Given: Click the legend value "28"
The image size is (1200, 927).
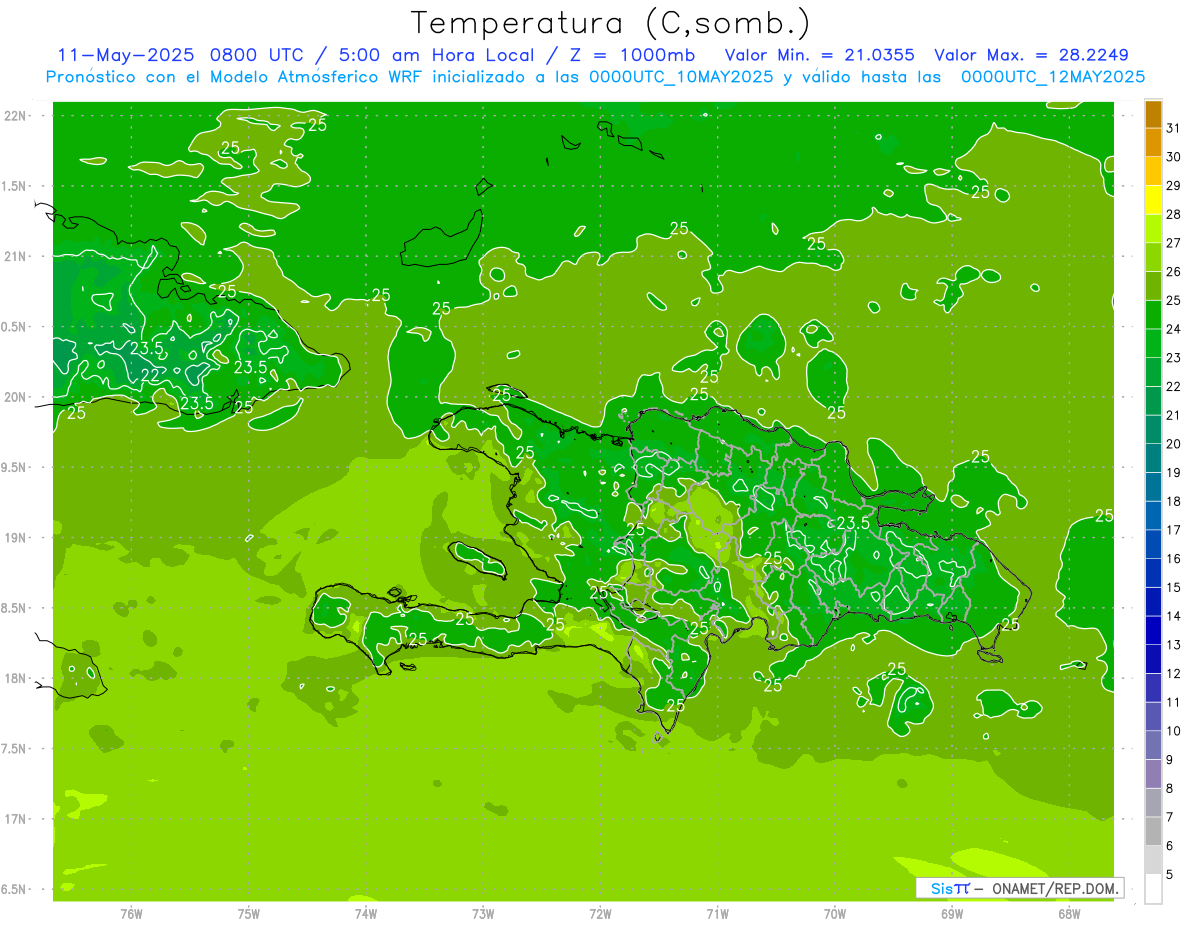Looking at the screenshot, I should (1174, 214).
